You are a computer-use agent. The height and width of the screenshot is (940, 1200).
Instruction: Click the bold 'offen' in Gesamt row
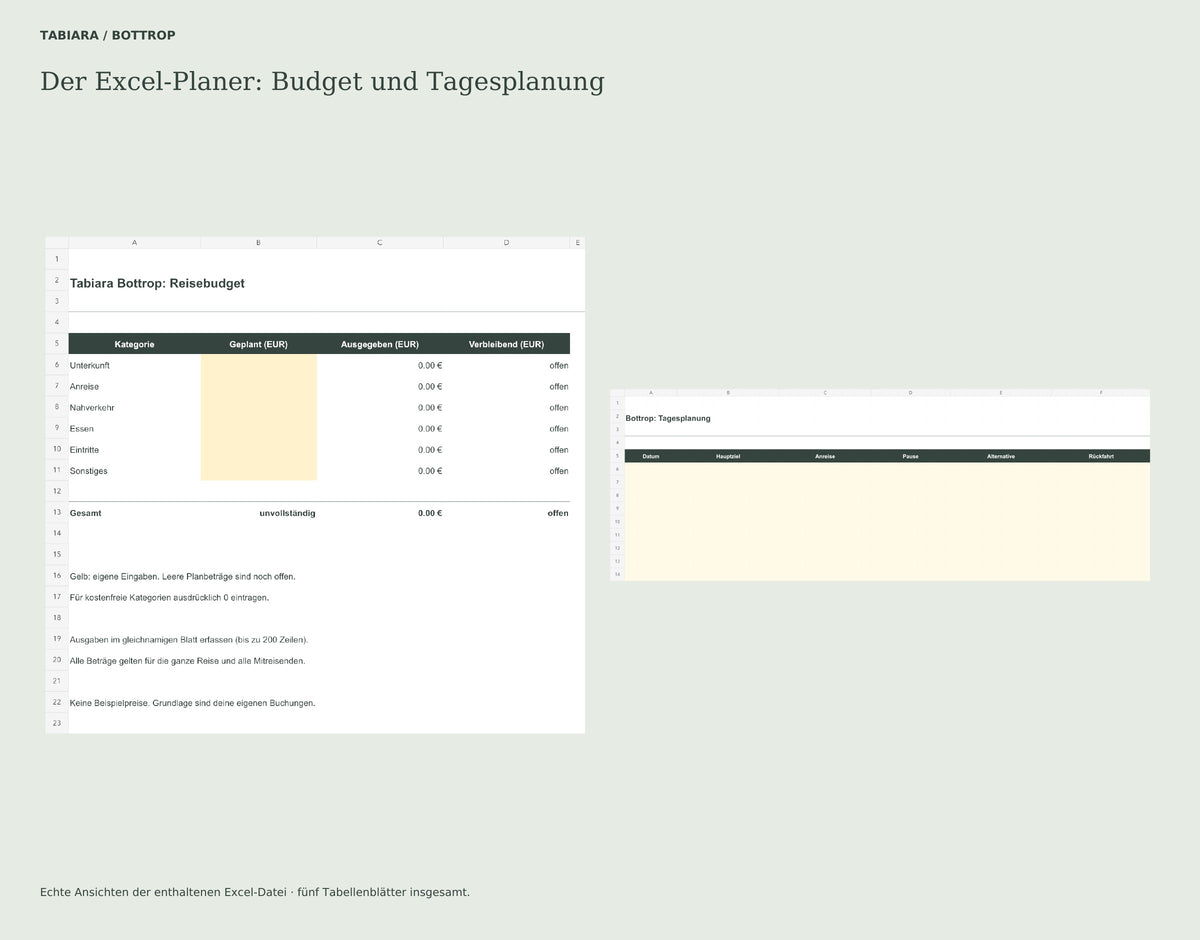[x=557, y=513]
